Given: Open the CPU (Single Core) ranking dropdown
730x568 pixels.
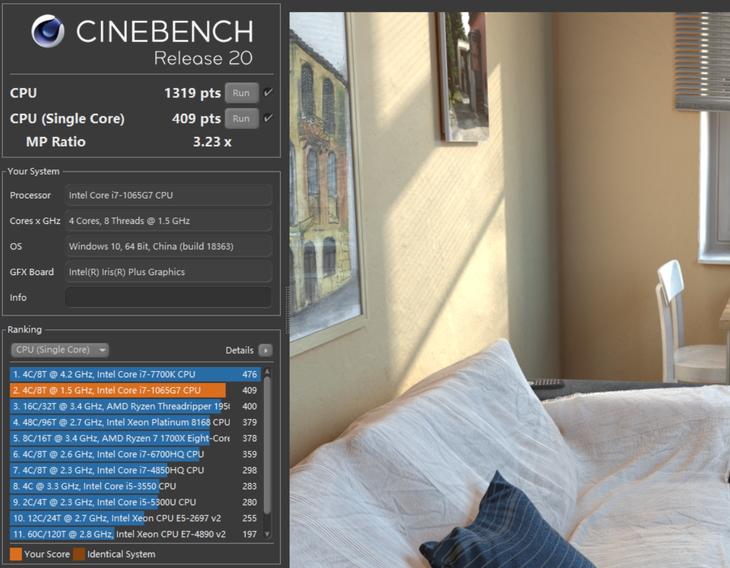Looking at the screenshot, I should [60, 350].
